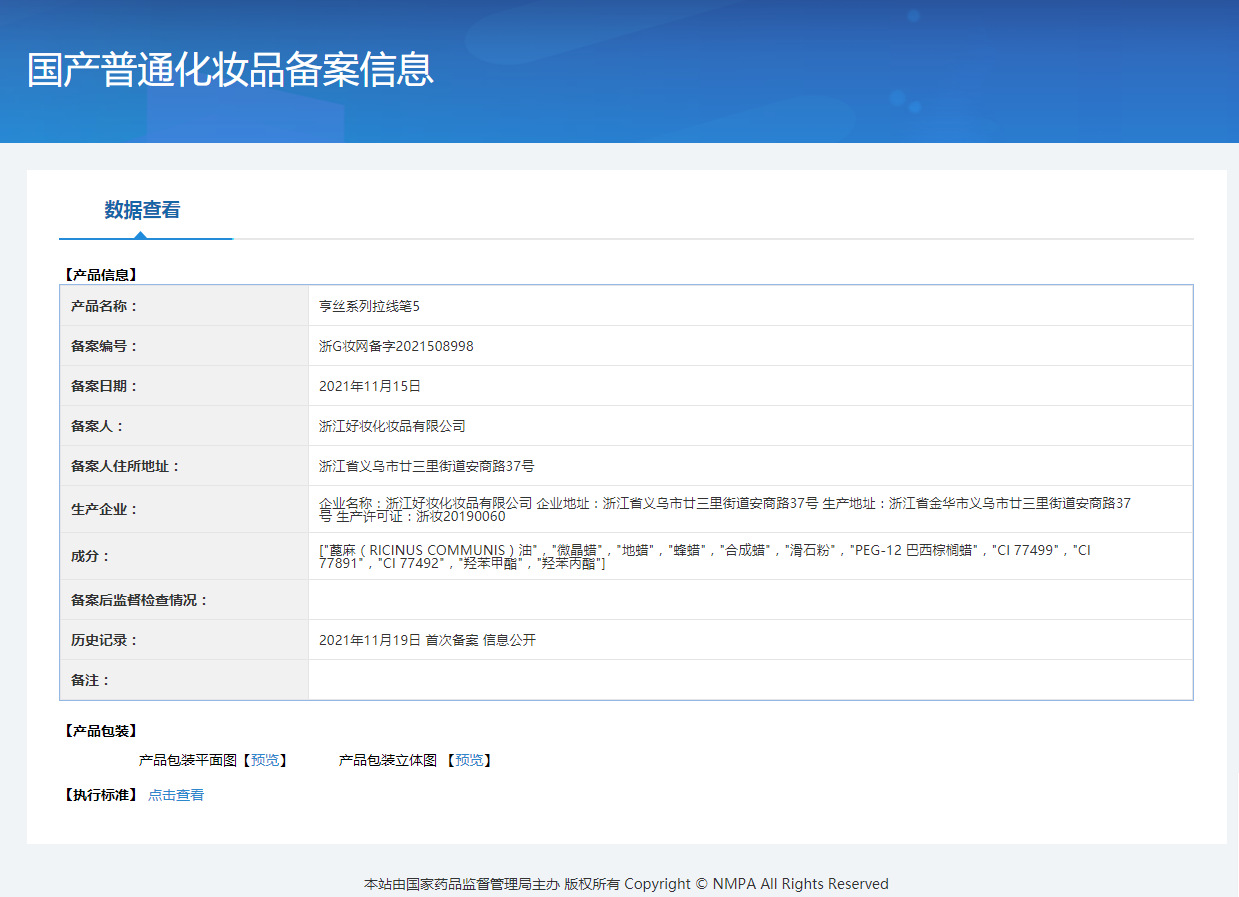Click the 【产品包装】 section heading
The image size is (1239, 897).
pos(100,731)
